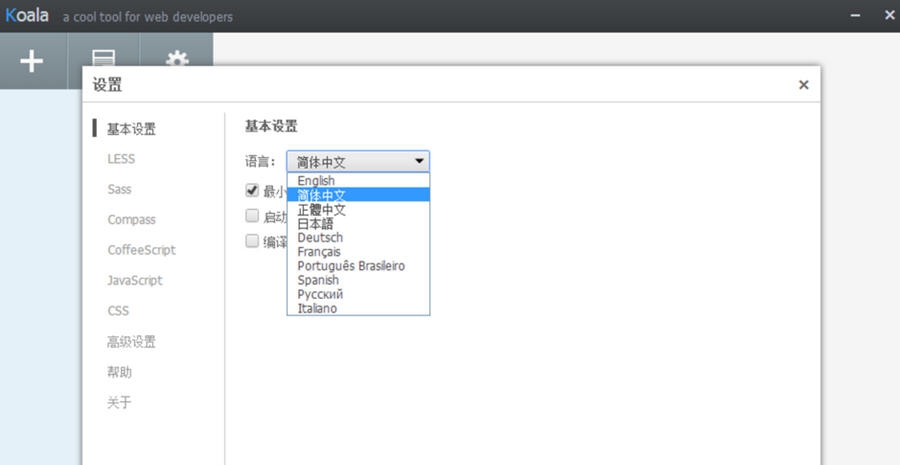The height and width of the screenshot is (465, 900).
Task: Choose 正體中文 from language list
Action: pyautogui.click(x=358, y=210)
